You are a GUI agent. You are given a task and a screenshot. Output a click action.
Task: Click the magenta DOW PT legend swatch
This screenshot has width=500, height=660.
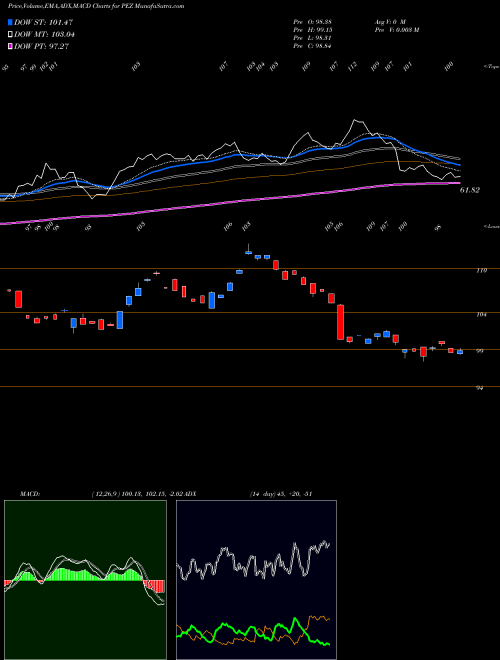click(11, 46)
